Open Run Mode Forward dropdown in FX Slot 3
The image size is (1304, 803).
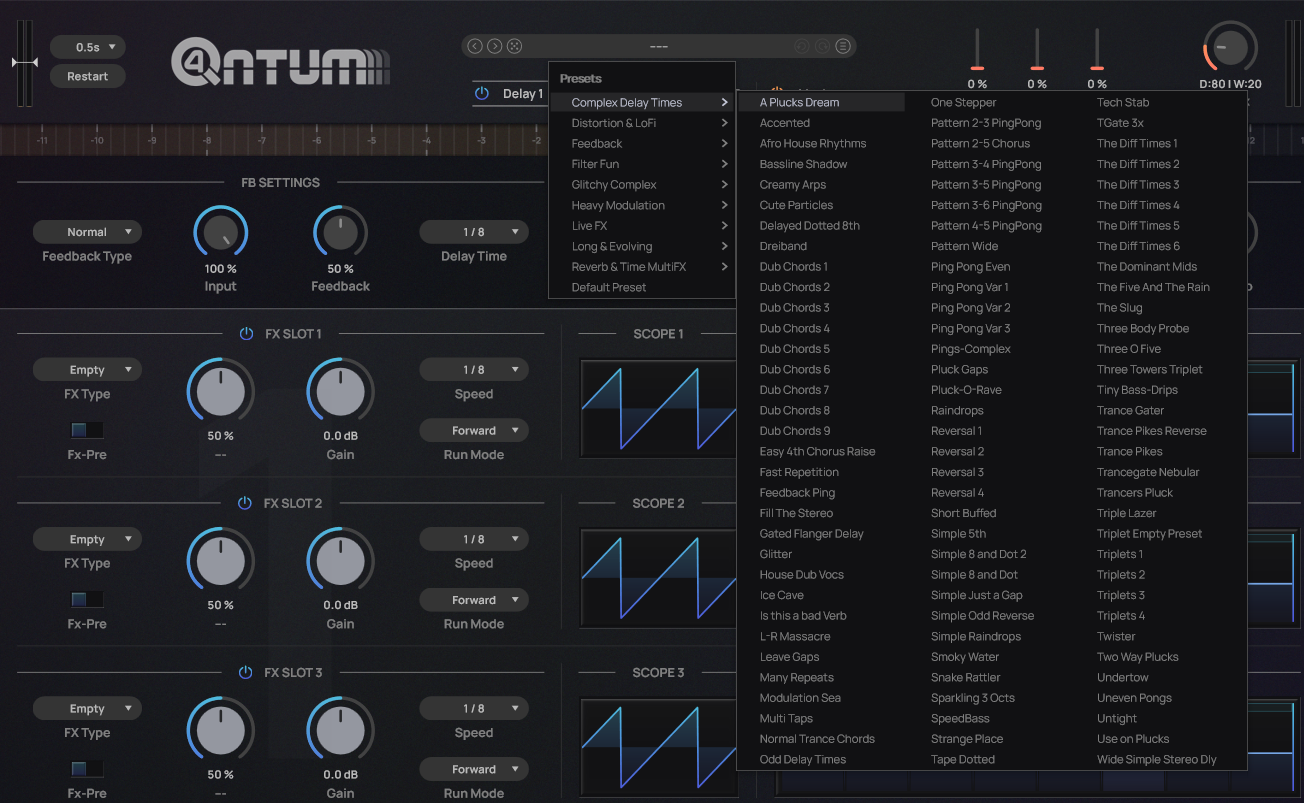[474, 769]
